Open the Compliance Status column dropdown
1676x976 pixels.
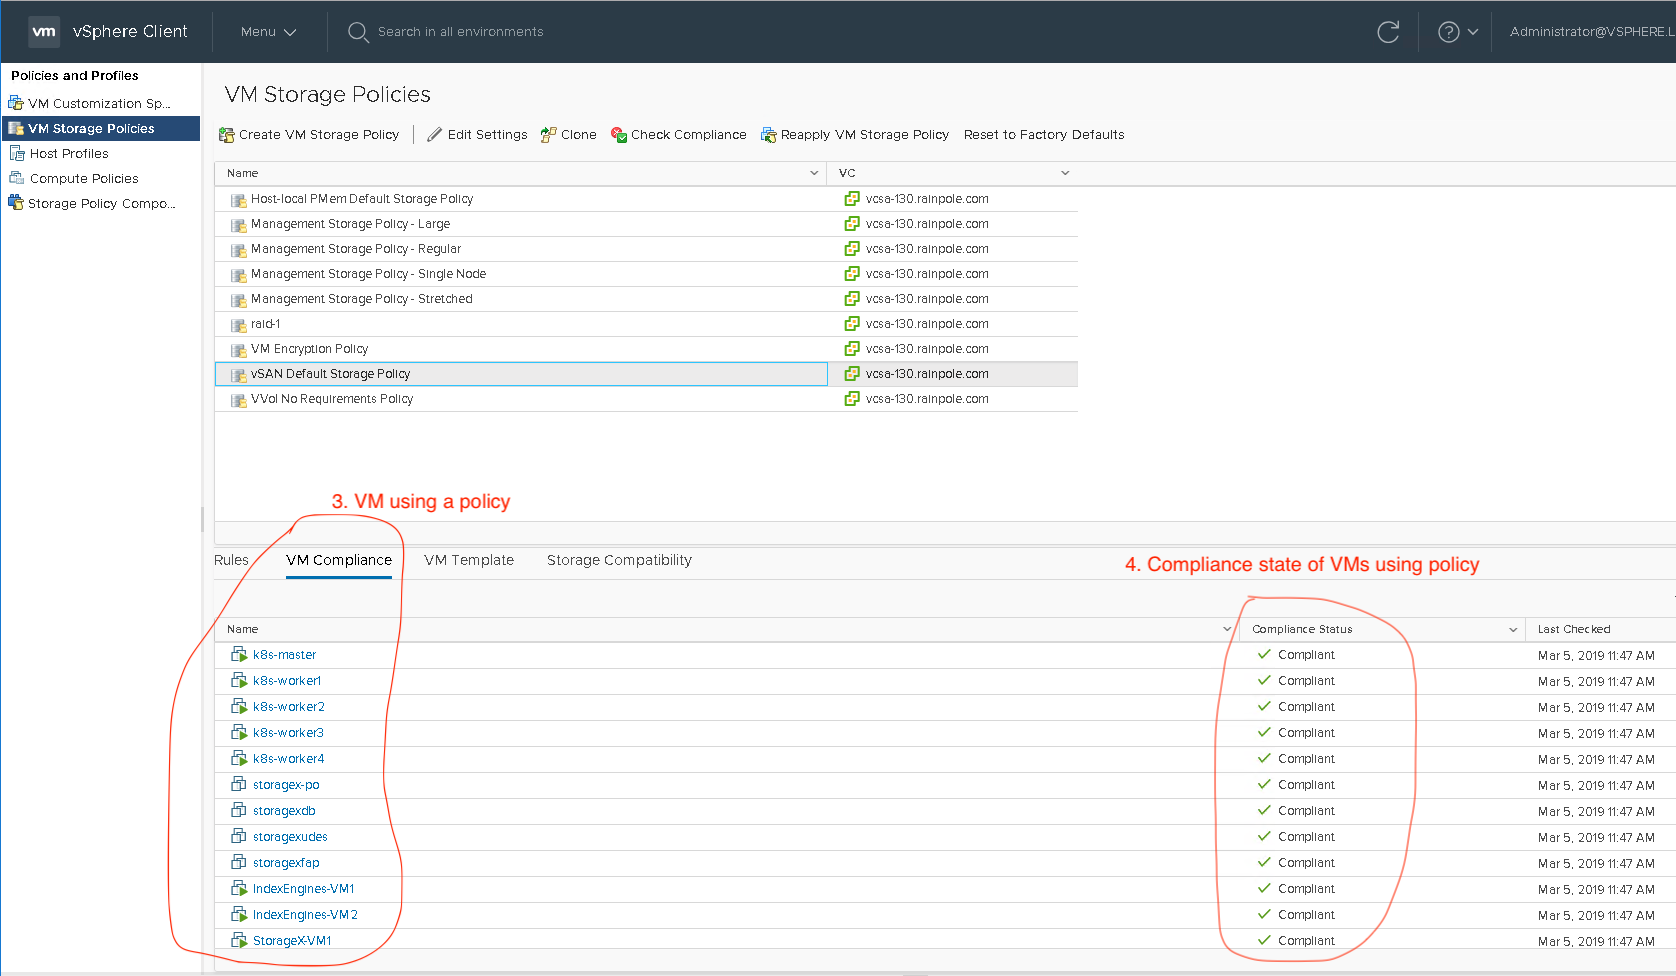click(1513, 629)
